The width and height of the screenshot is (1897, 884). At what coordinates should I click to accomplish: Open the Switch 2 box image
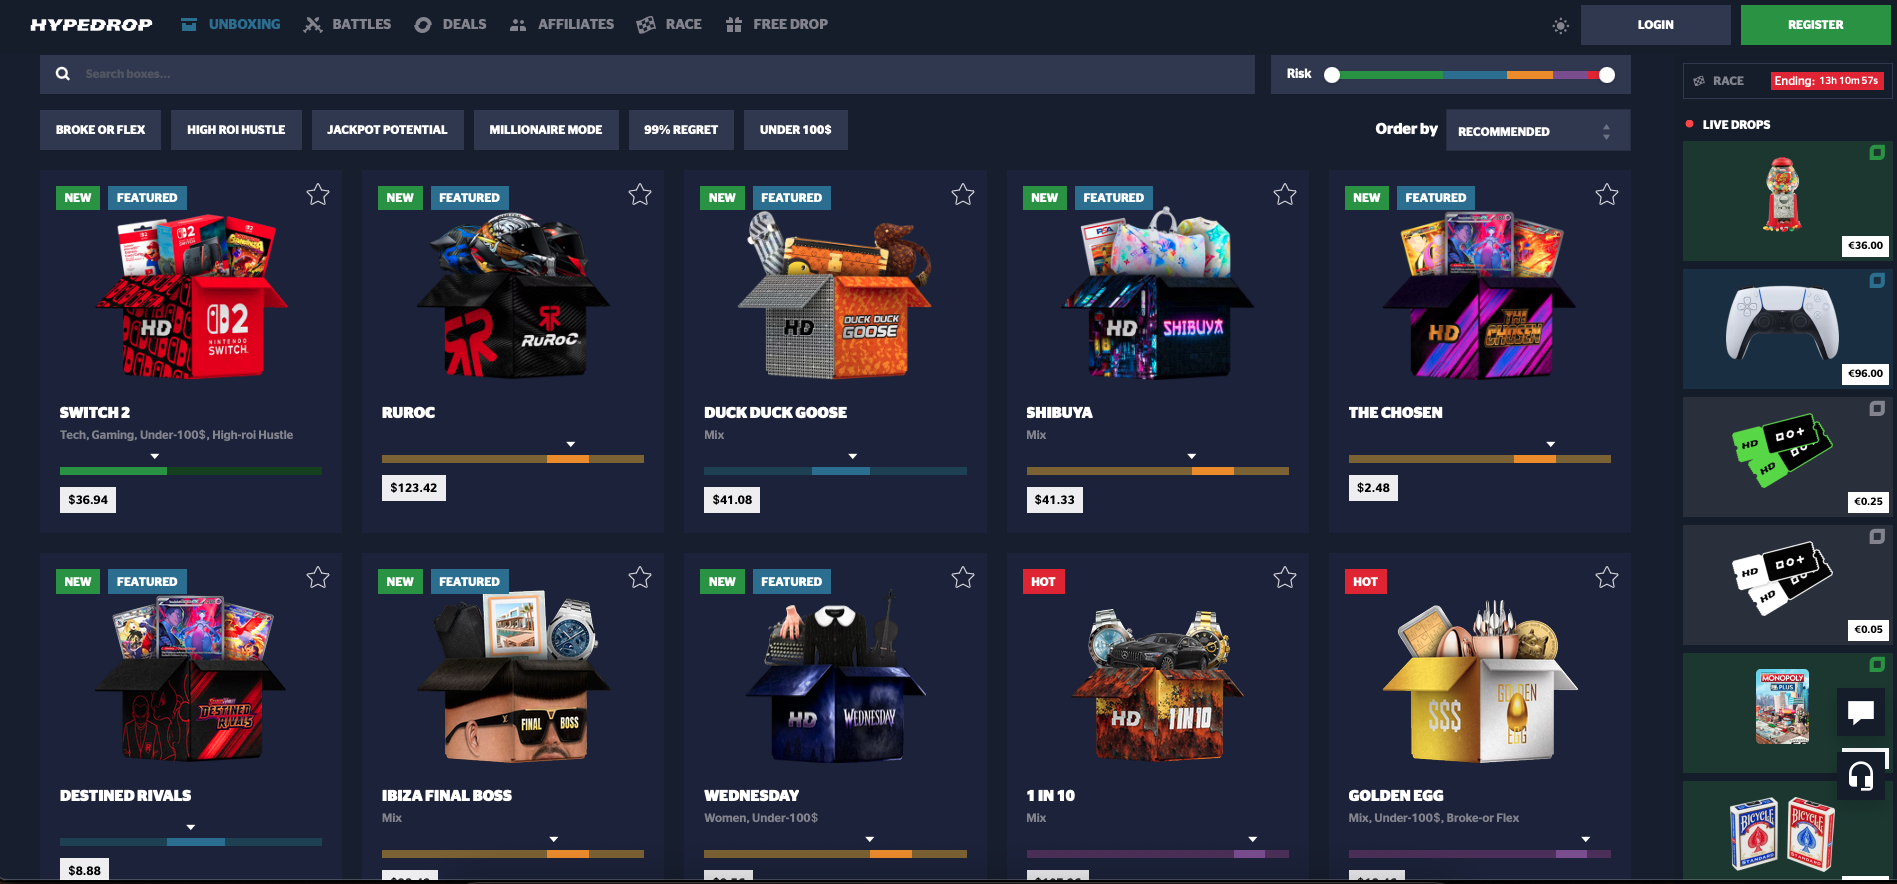191,295
